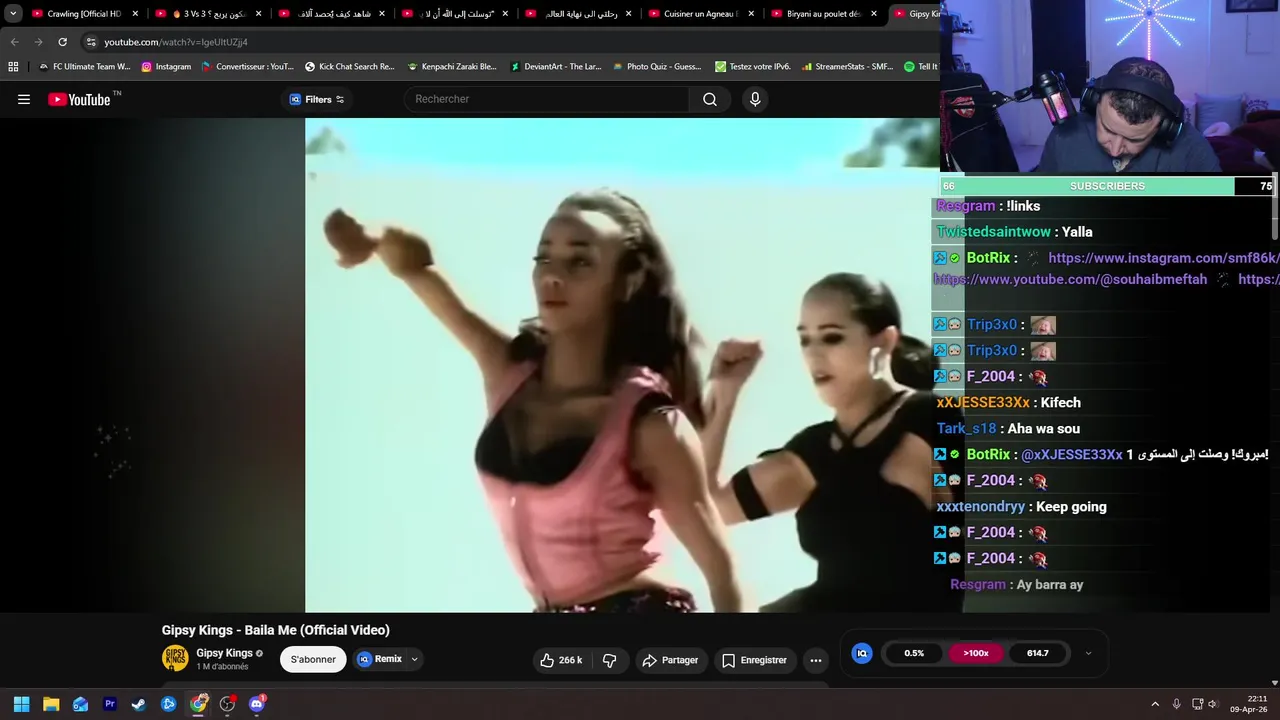This screenshot has width=1280, height=720.
Task: Open FC Ultimate Team bookmark
Action: pyautogui.click(x=84, y=67)
